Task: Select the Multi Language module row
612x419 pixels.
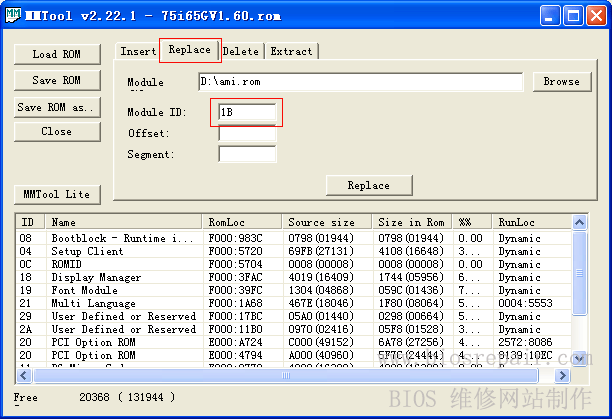Action: pyautogui.click(x=294, y=303)
